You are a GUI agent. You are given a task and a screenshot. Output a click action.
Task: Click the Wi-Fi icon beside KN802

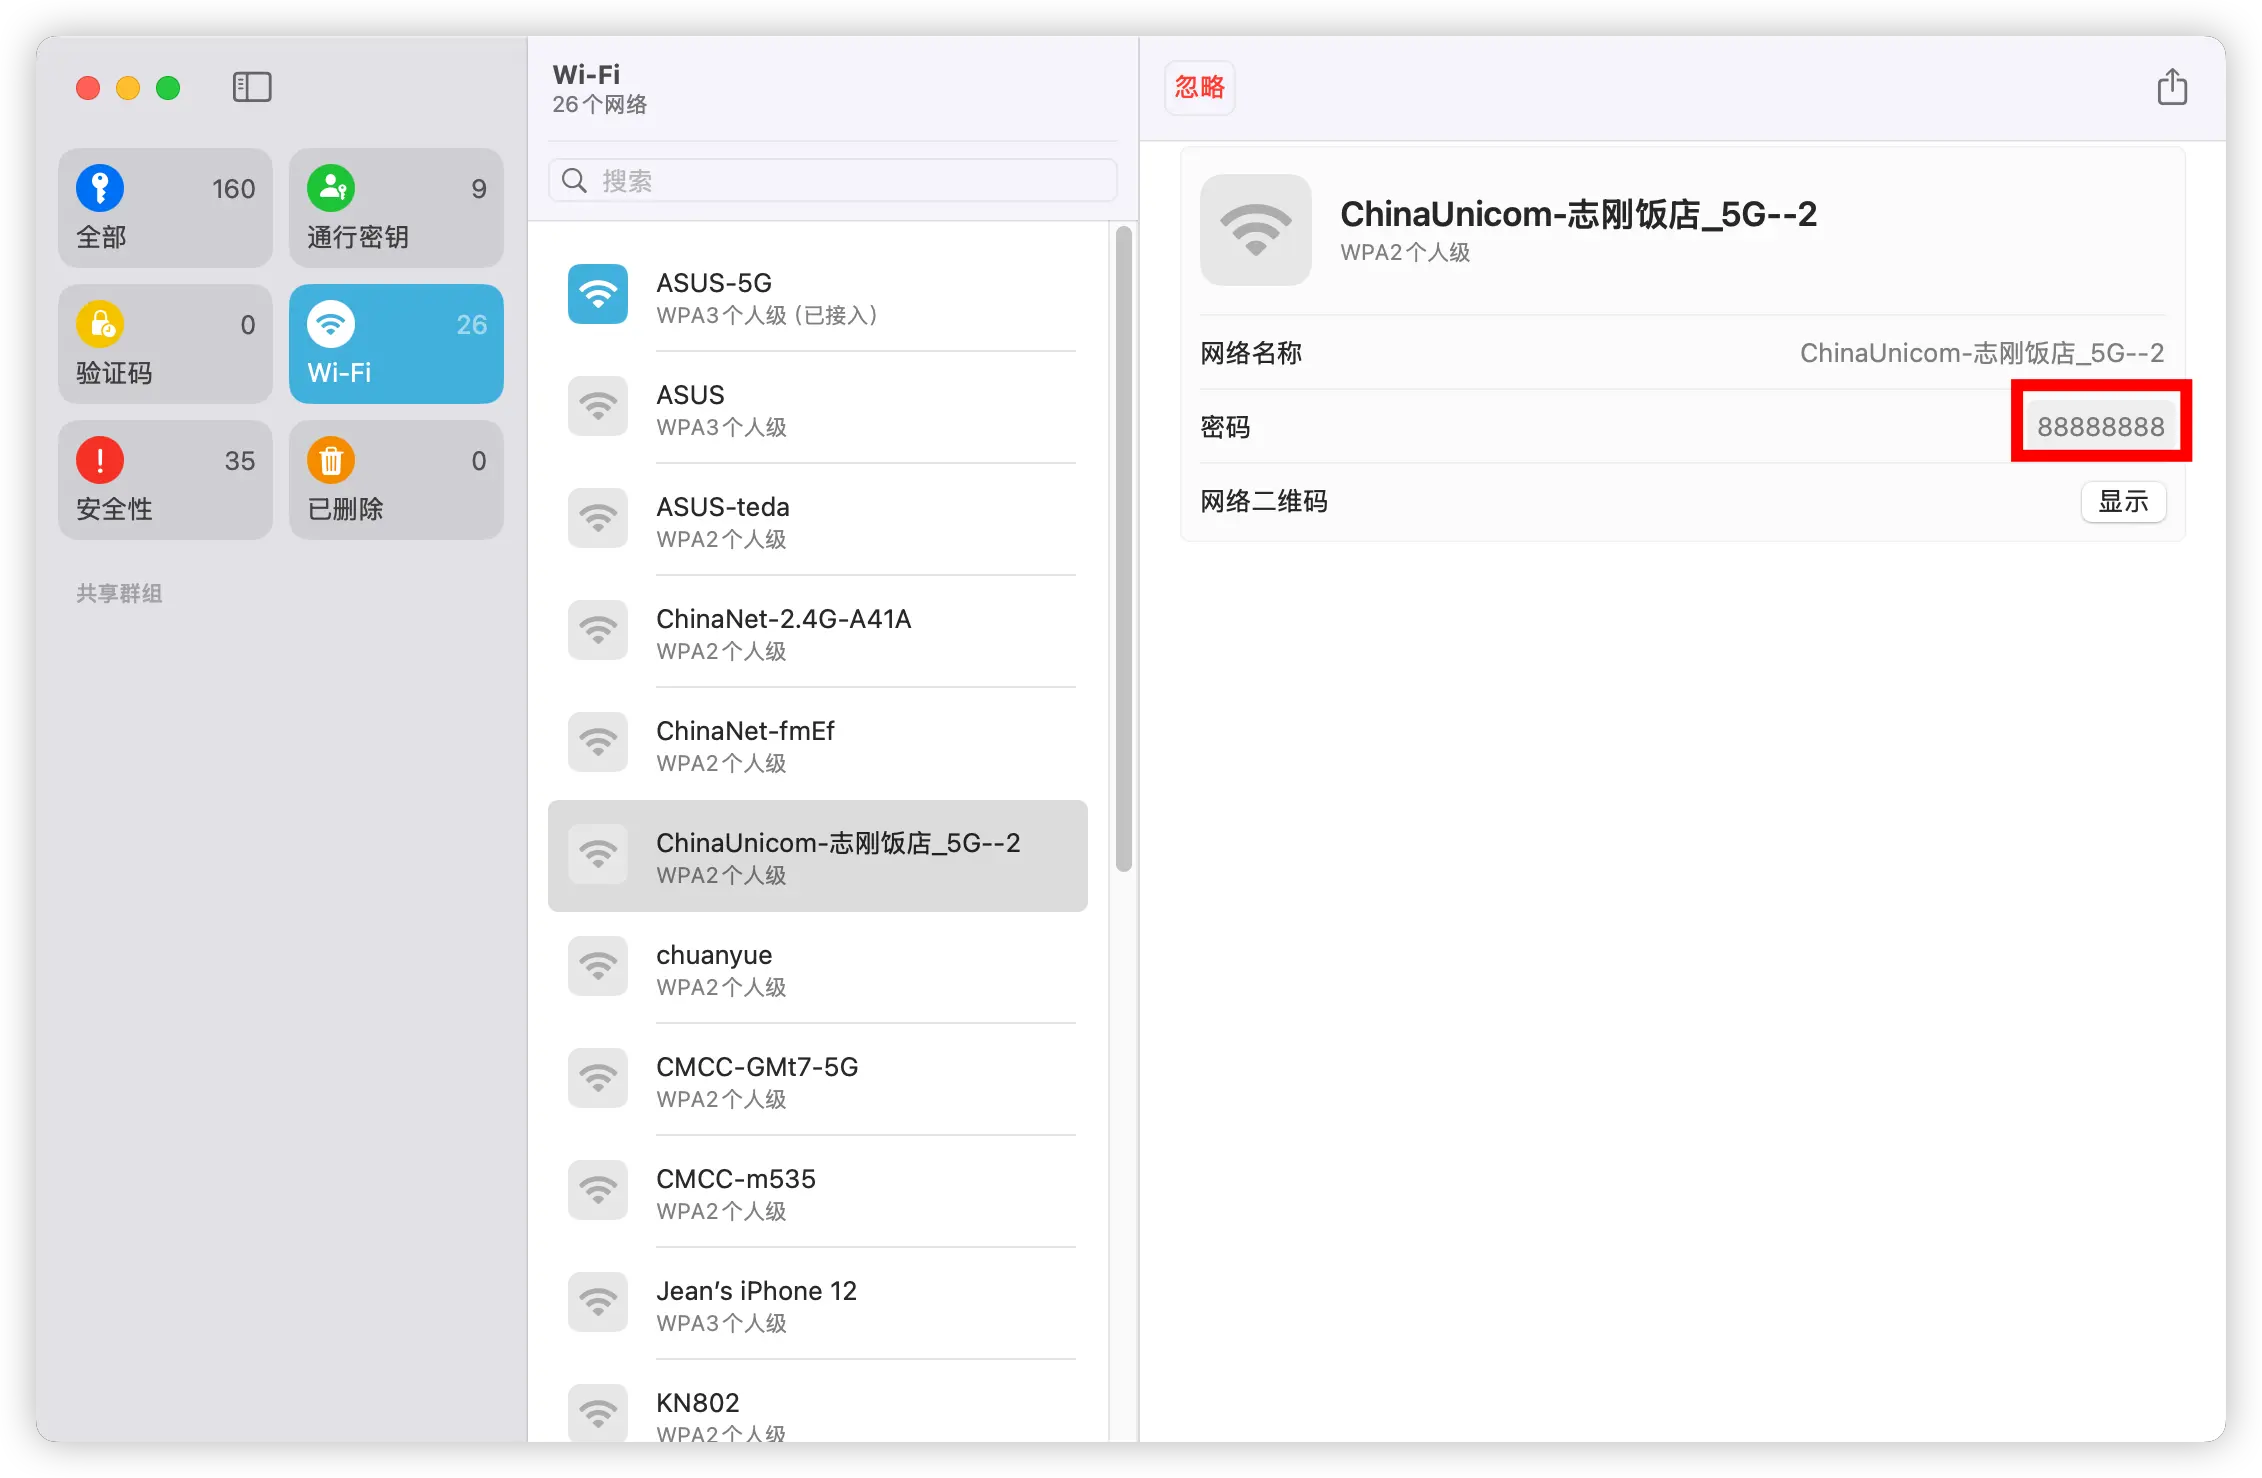598,1412
